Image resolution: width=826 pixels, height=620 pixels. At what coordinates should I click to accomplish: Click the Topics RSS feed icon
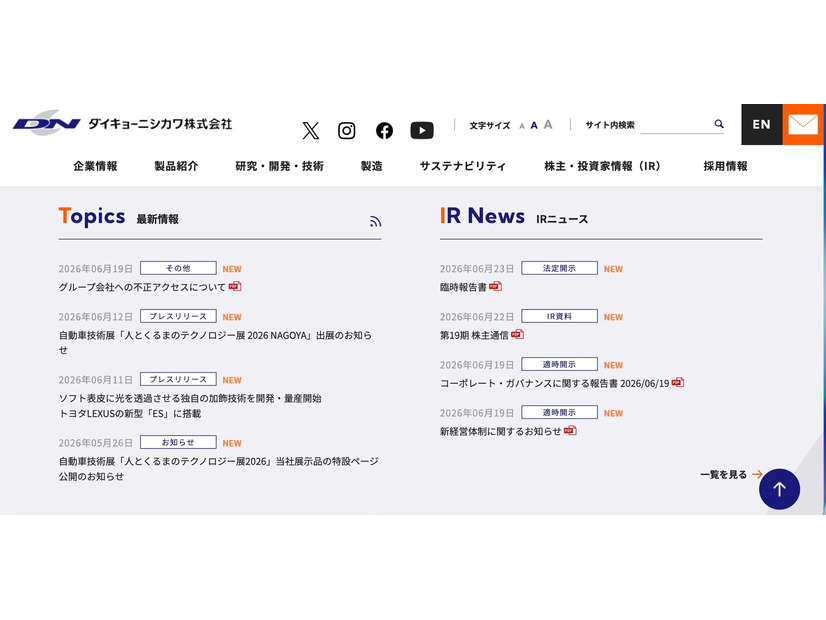[x=375, y=221]
